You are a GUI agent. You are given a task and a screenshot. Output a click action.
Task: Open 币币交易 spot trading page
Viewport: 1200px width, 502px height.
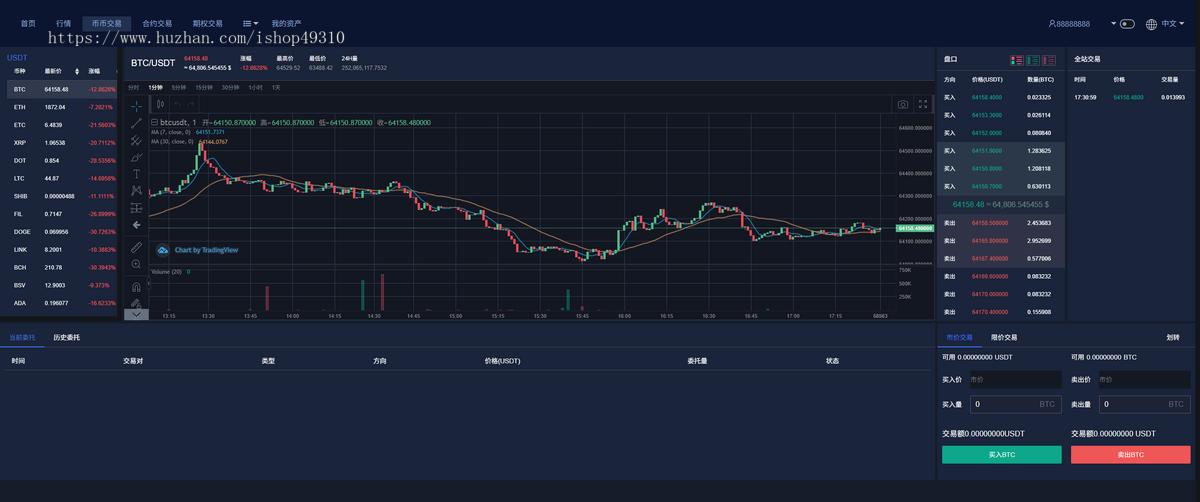coord(106,22)
